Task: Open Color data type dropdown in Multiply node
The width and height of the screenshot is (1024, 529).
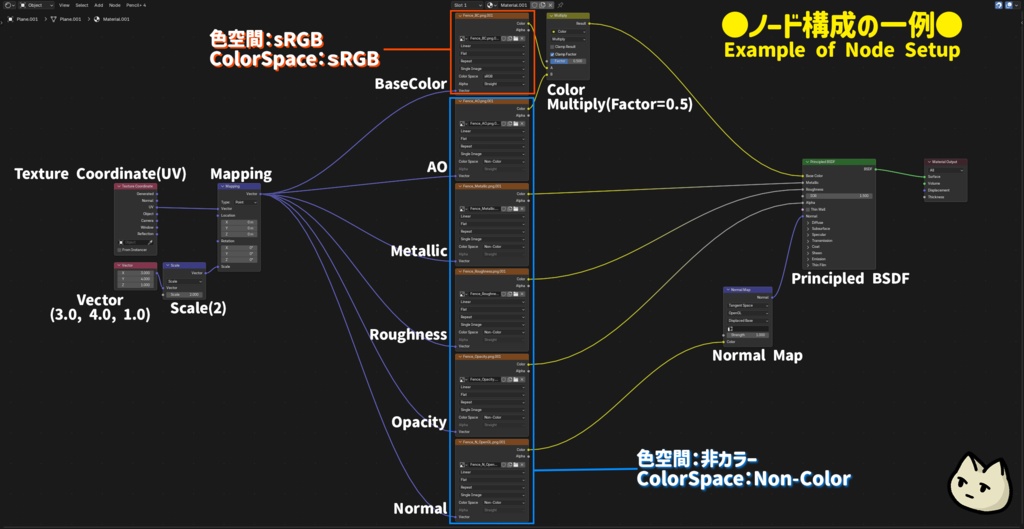Action: (568, 31)
